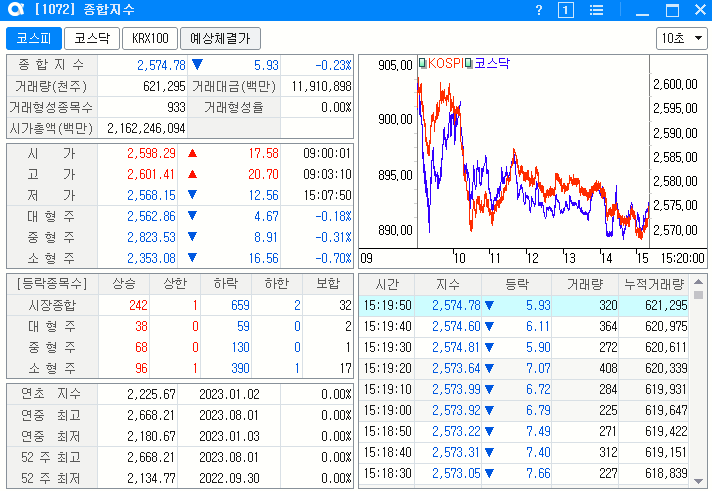Viewport: 712px width, 491px height.
Task: Select the 15:19:00 time row
Action: pos(524,410)
